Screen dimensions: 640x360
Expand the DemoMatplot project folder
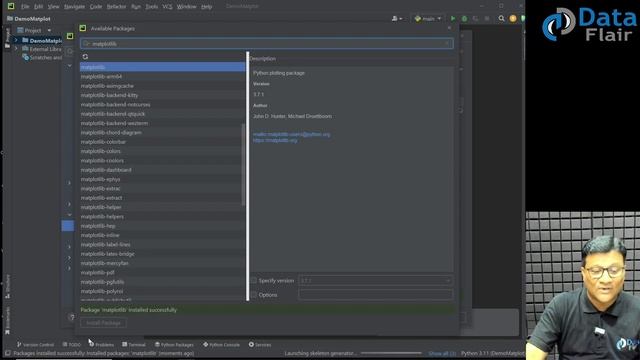point(16,40)
